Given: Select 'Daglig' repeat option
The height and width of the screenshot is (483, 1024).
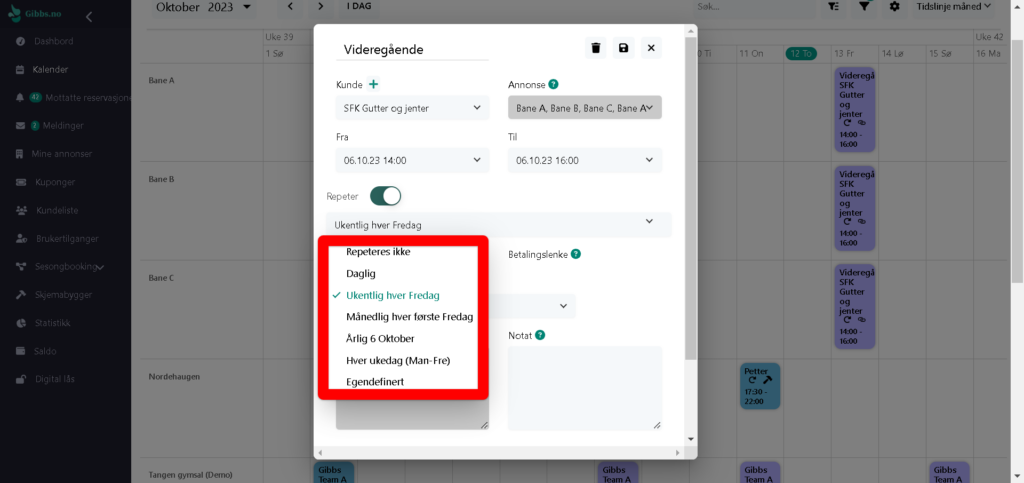Looking at the screenshot, I should pos(361,273).
